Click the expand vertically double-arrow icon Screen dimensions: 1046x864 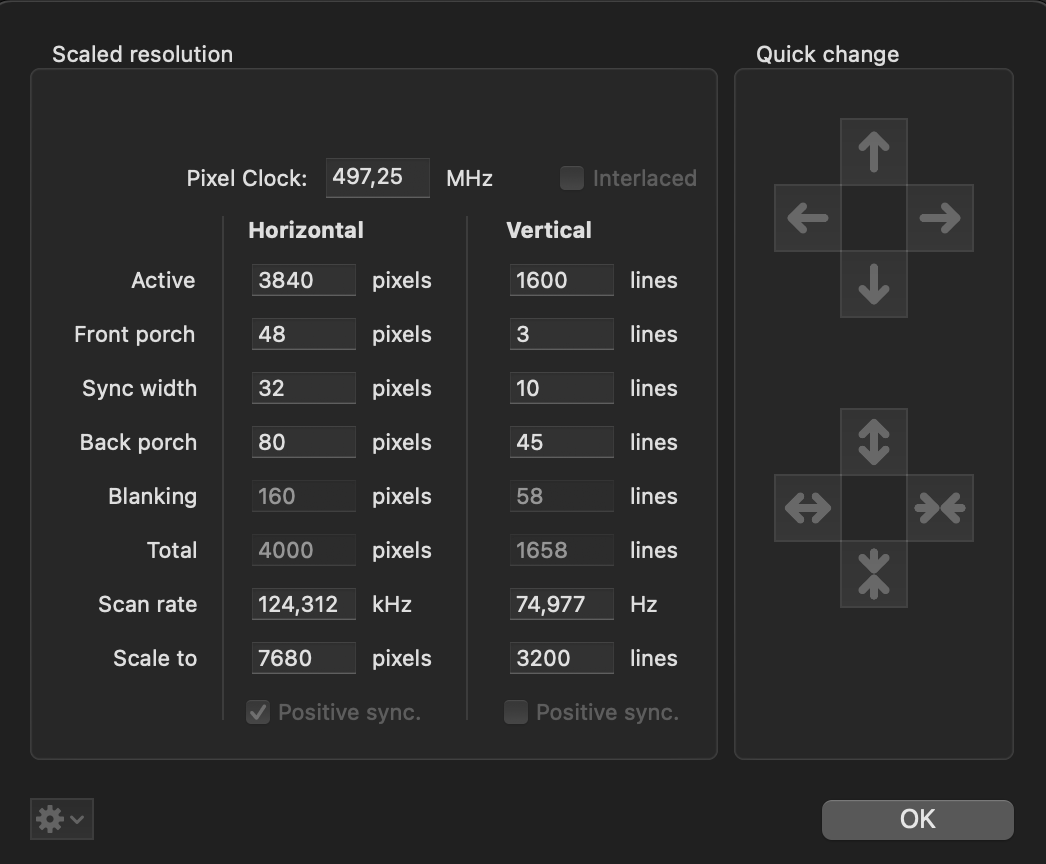(874, 442)
